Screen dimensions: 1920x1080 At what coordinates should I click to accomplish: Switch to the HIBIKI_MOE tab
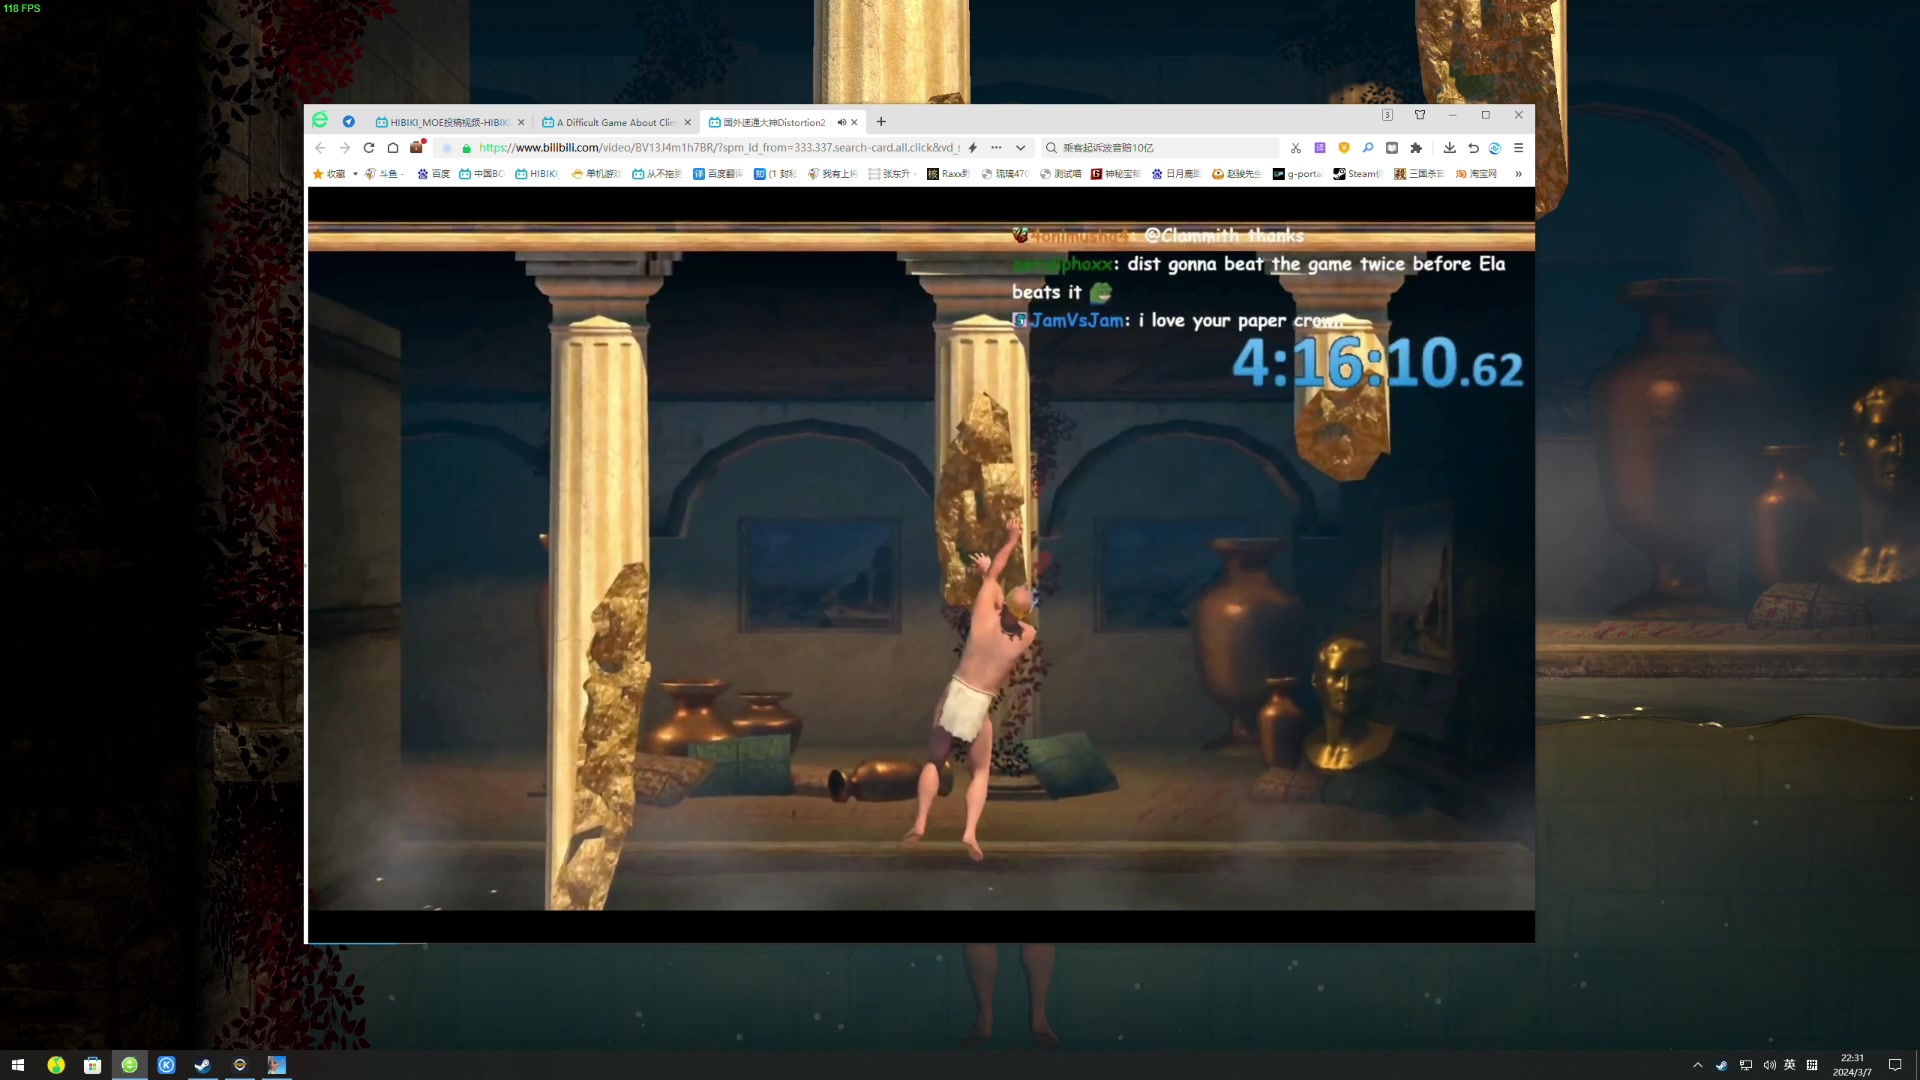click(448, 122)
